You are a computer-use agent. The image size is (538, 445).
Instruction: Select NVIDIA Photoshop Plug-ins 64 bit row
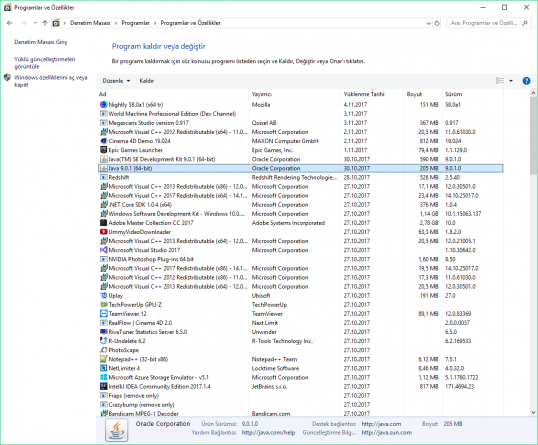(301, 259)
